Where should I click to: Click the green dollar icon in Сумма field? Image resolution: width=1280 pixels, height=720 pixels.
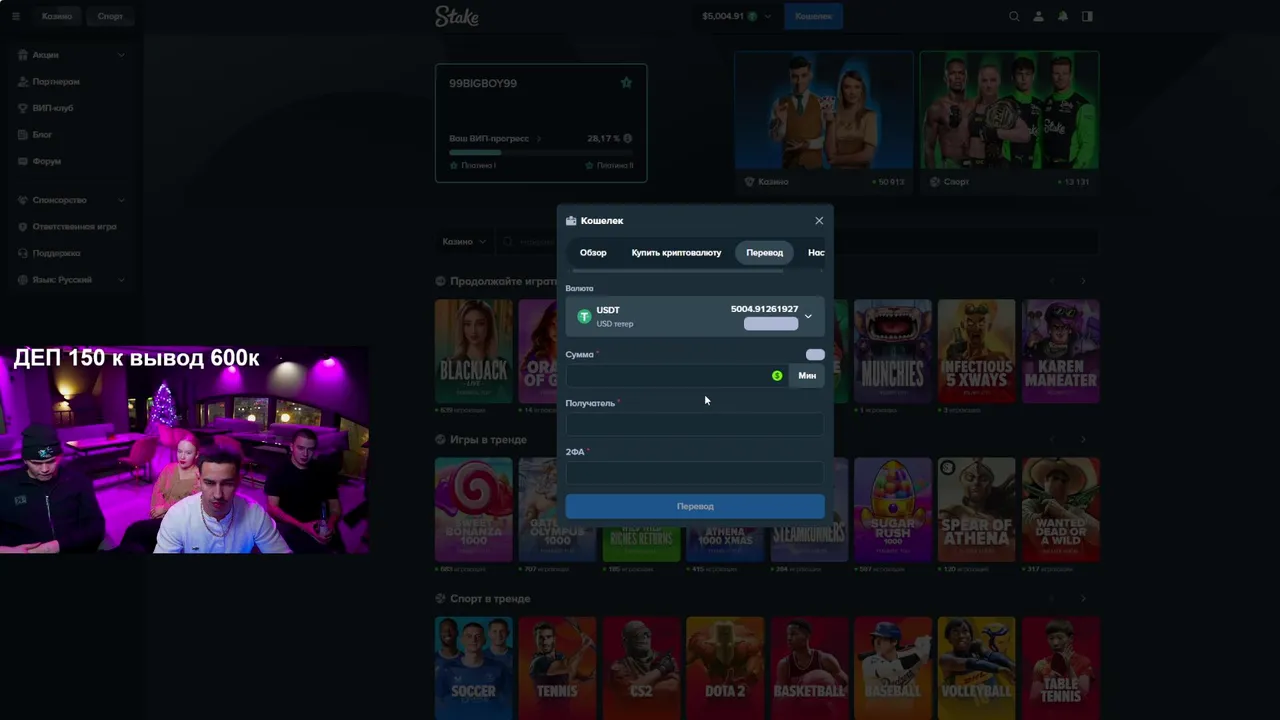coord(777,376)
